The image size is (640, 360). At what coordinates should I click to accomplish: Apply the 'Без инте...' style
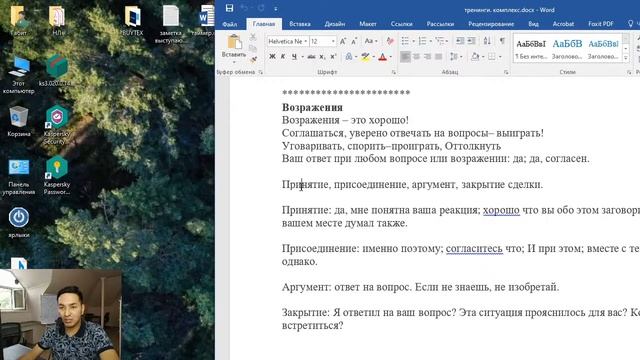tap(531, 49)
